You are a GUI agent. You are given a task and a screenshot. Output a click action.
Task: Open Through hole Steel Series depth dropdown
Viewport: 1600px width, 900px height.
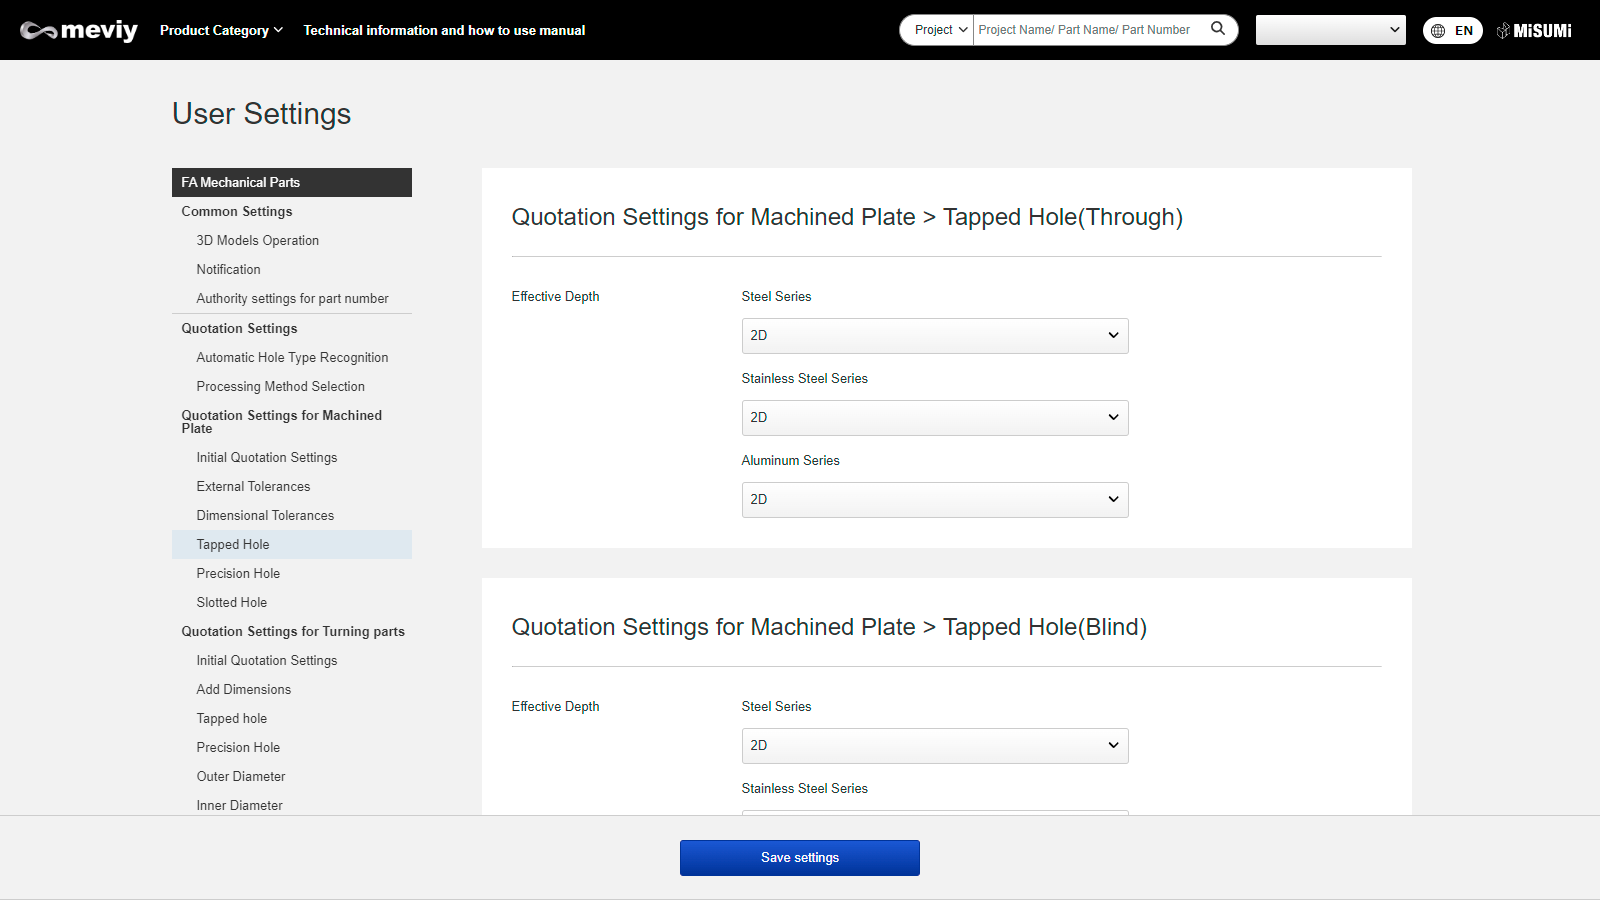(x=934, y=336)
